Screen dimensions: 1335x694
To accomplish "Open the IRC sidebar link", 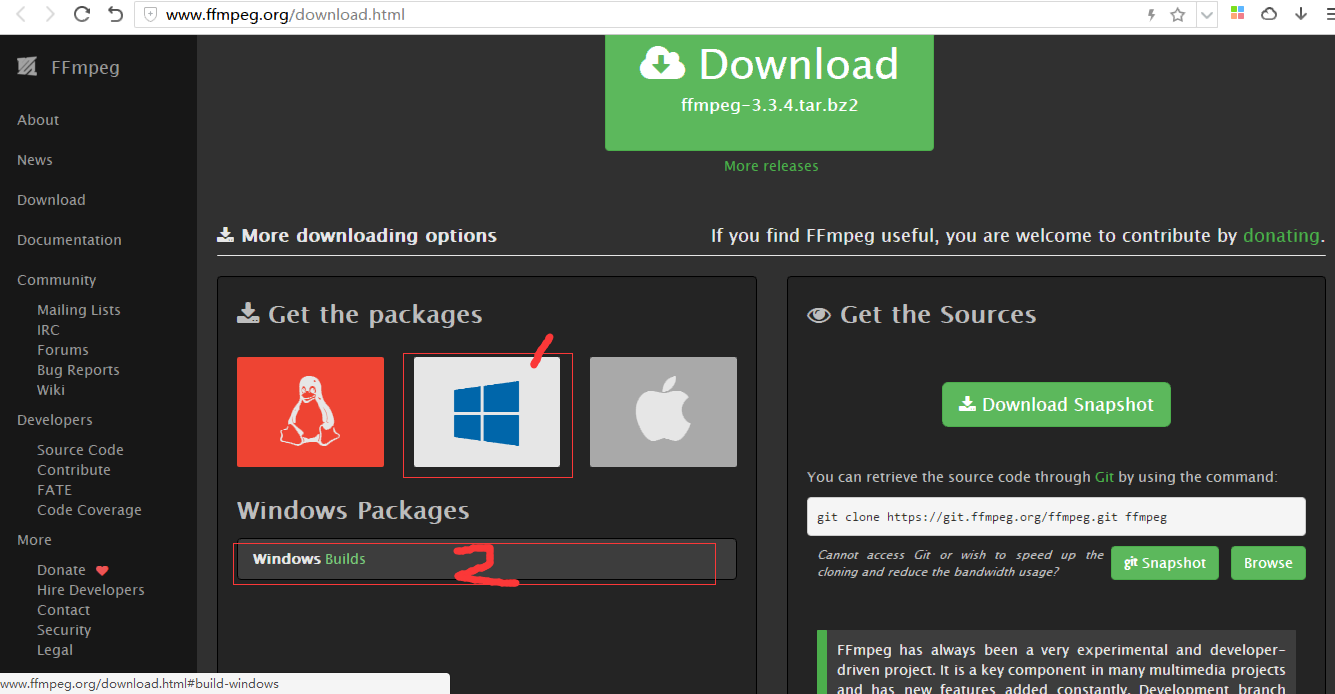I will point(48,330).
